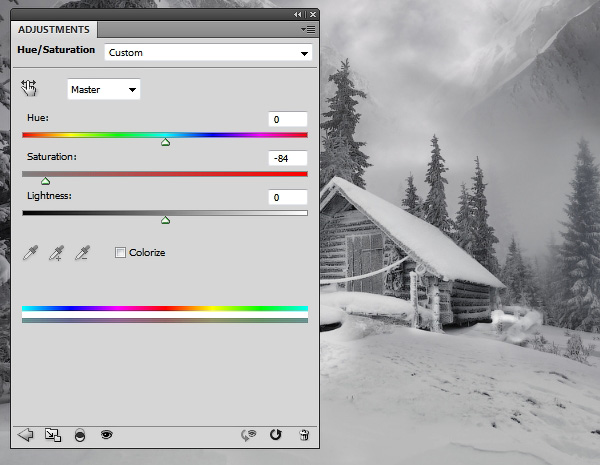The image size is (600, 465).
Task: Click the Saturation: label
Action: click(x=52, y=157)
